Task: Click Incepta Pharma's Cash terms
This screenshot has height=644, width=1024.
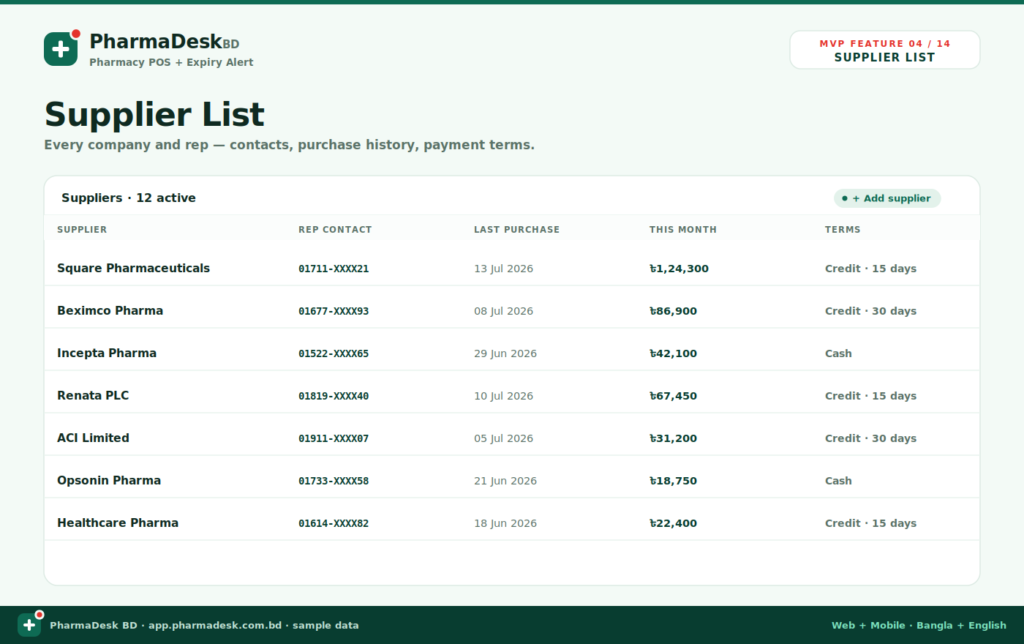Action: click(x=839, y=353)
